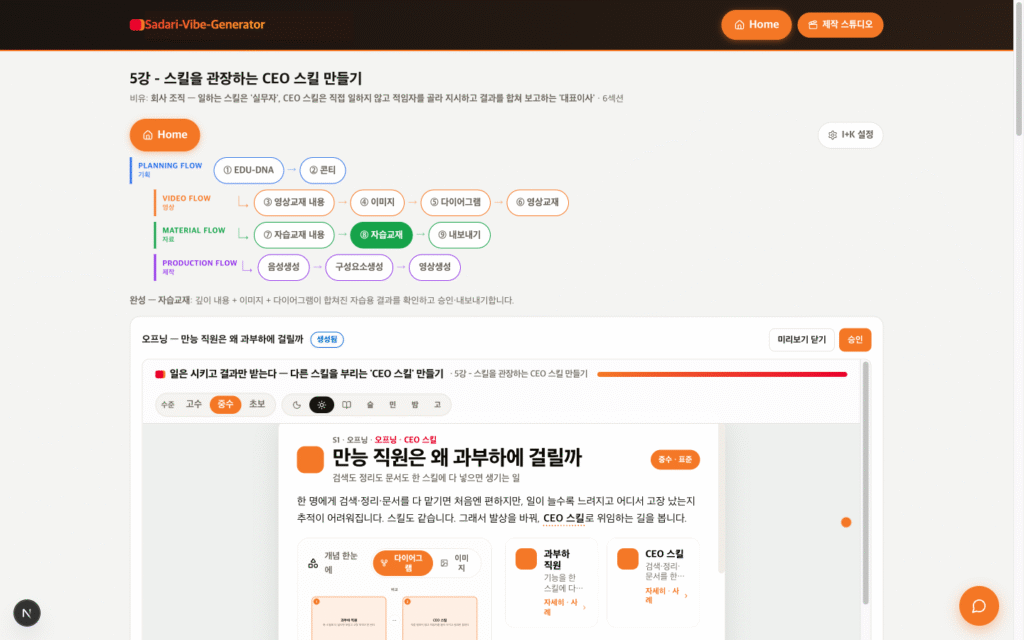Select the 과부하 직원 diagram box
Image resolution: width=1024 pixels, height=640 pixels.
[349, 618]
